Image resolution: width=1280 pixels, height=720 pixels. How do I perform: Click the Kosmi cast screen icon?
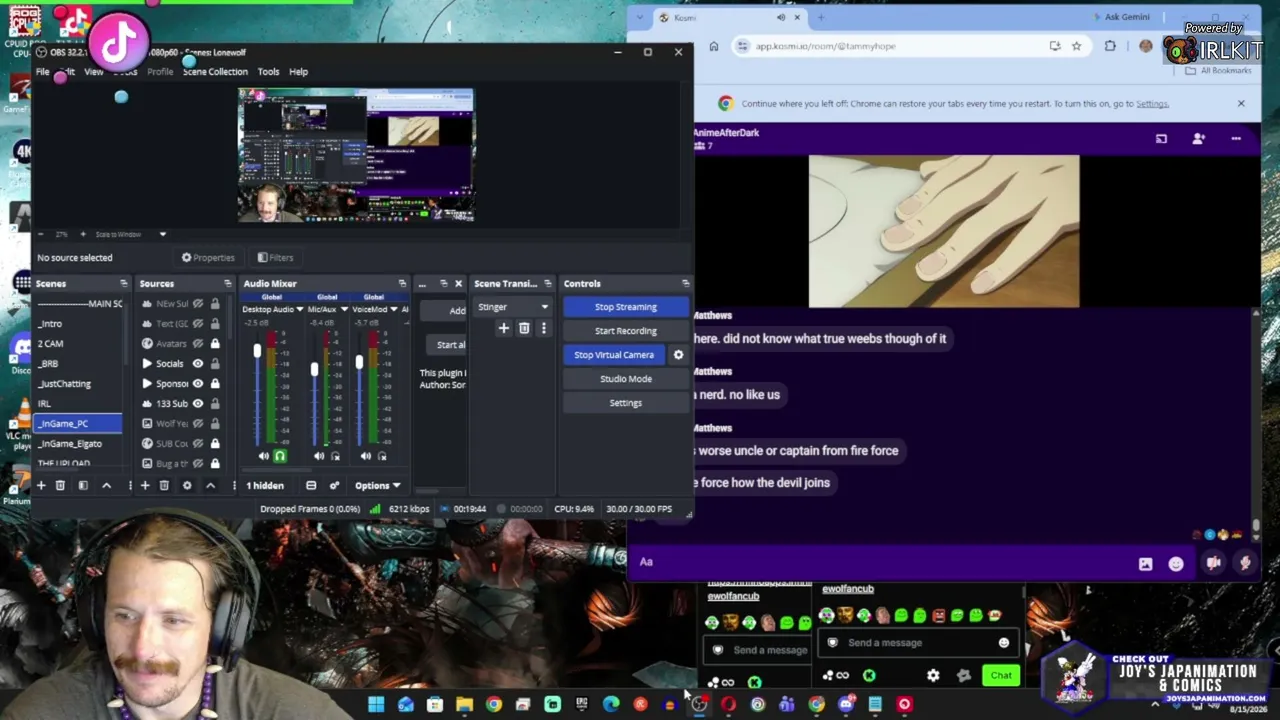[1161, 139]
